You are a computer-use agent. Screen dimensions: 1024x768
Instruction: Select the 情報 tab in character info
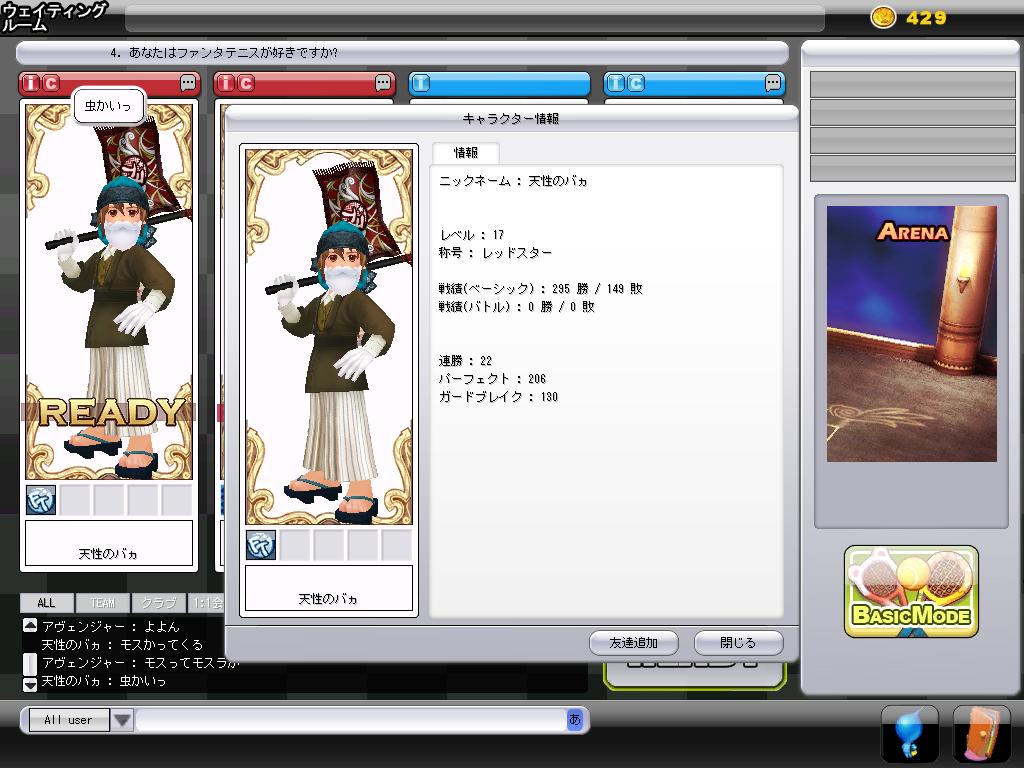point(466,153)
